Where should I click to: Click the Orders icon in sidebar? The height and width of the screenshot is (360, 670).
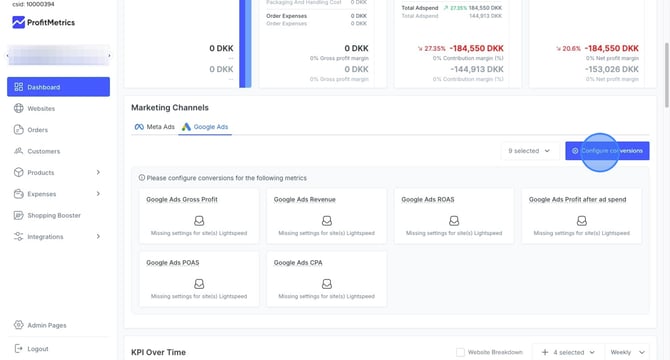(18, 130)
